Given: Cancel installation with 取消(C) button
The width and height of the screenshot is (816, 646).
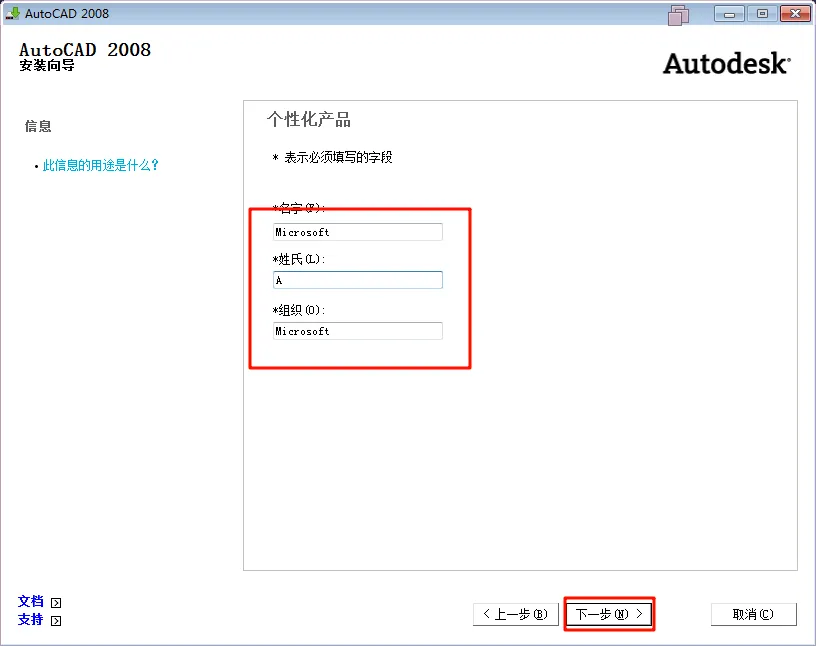Looking at the screenshot, I should (754, 614).
